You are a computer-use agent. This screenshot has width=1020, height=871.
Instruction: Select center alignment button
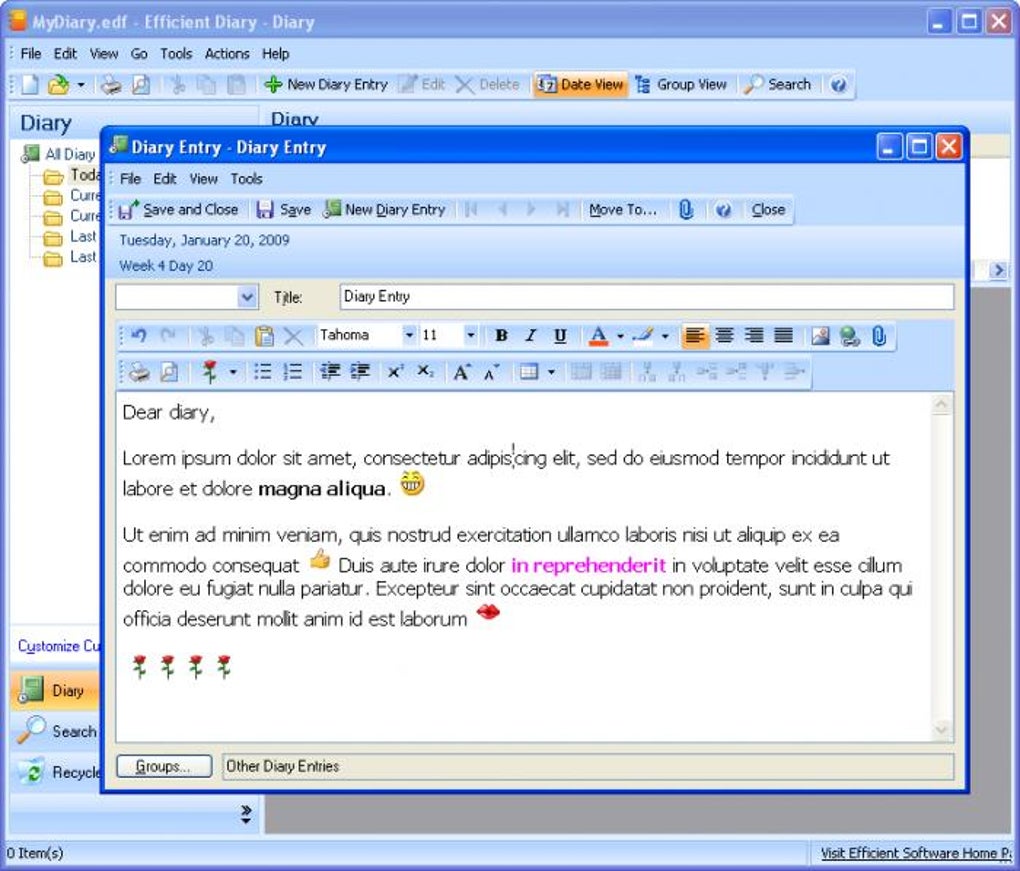(x=725, y=336)
